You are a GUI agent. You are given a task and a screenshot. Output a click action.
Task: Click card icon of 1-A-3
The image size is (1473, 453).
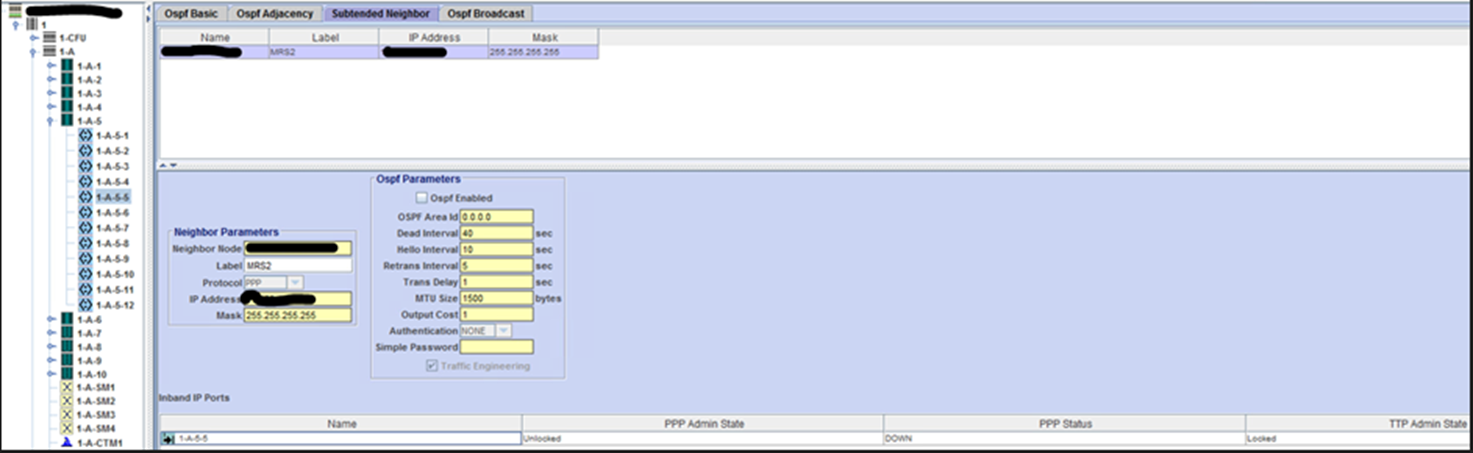67,93
